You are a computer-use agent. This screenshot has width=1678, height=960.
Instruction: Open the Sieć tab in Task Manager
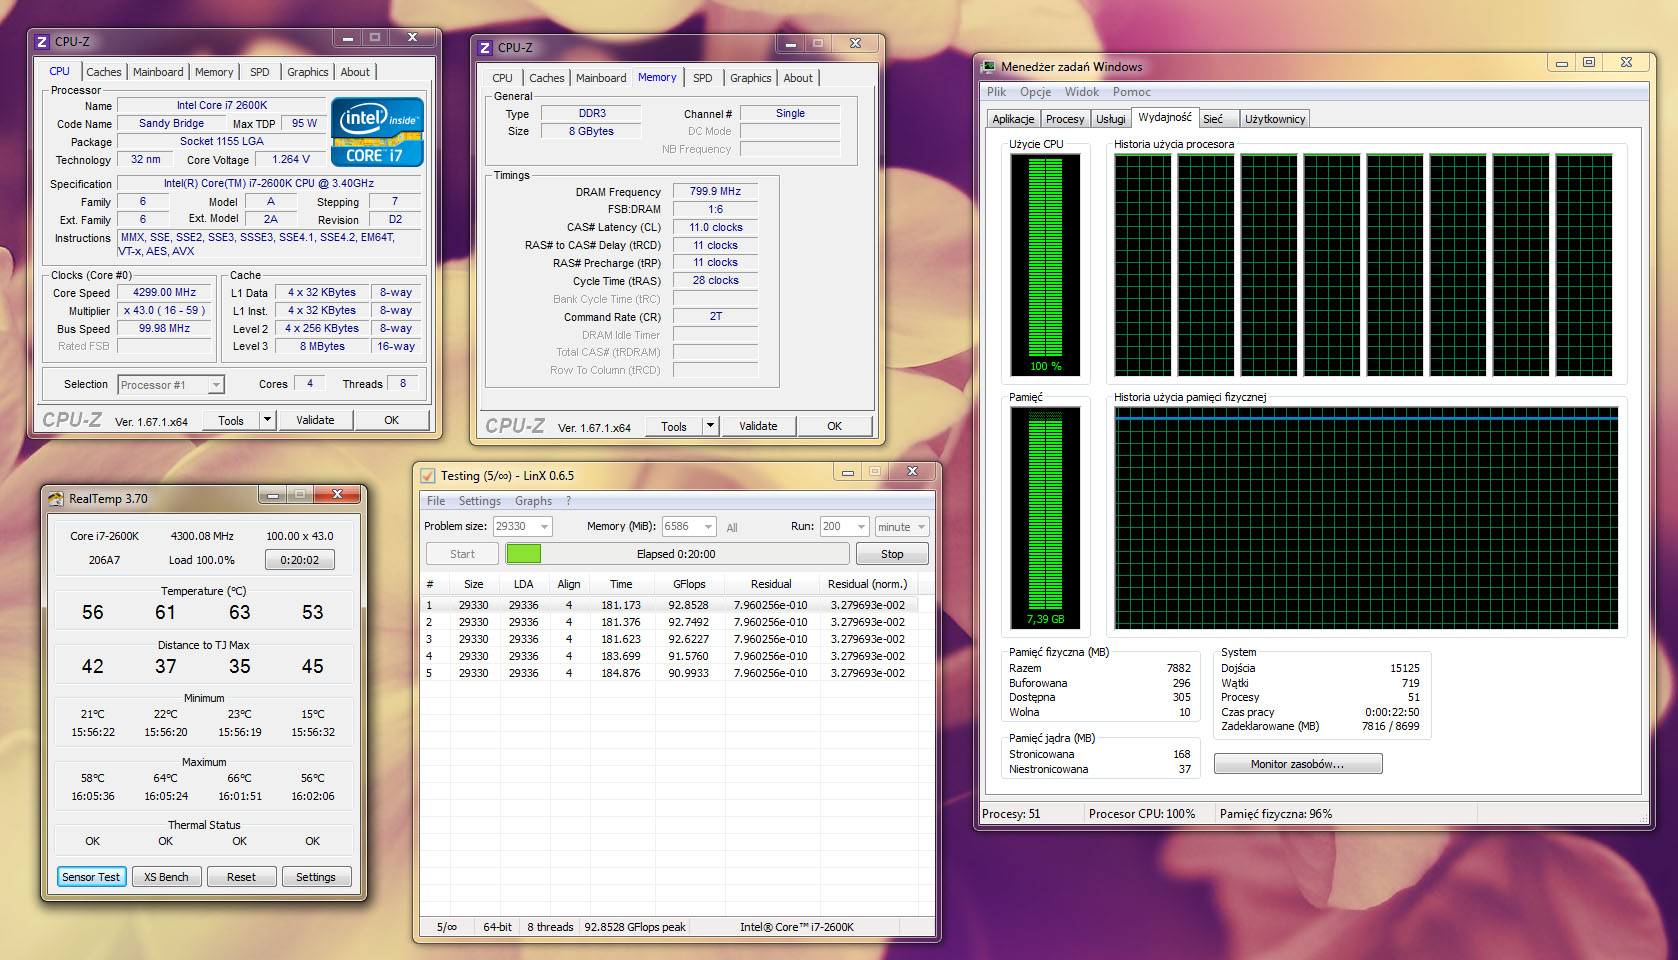tap(1213, 119)
